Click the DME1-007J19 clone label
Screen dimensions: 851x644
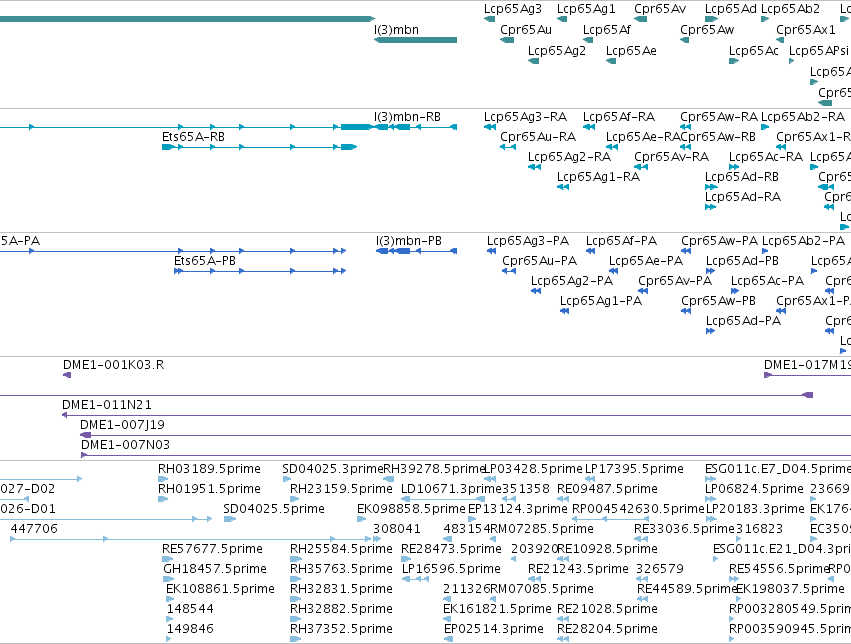122,425
